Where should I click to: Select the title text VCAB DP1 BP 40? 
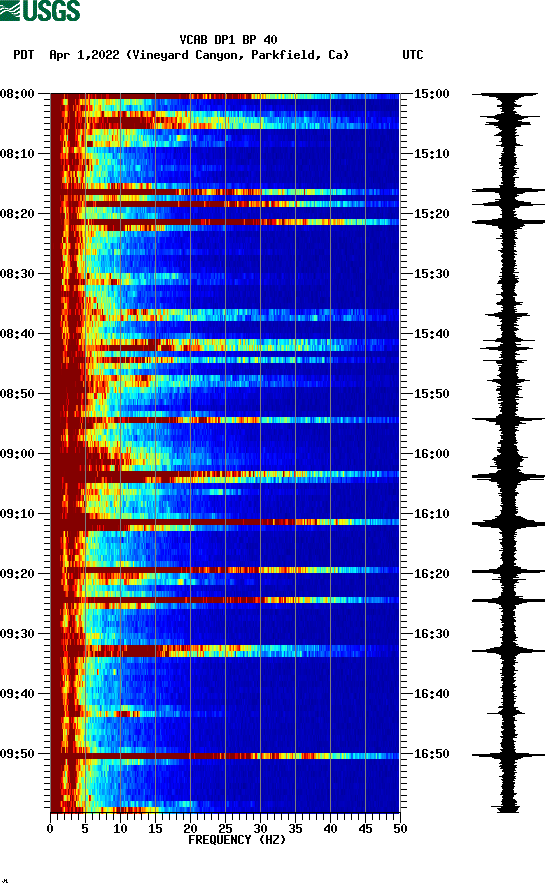[228, 40]
